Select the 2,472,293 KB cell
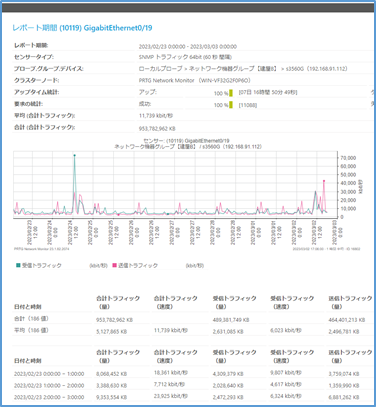This screenshot has height=407, width=376. [x=228, y=397]
